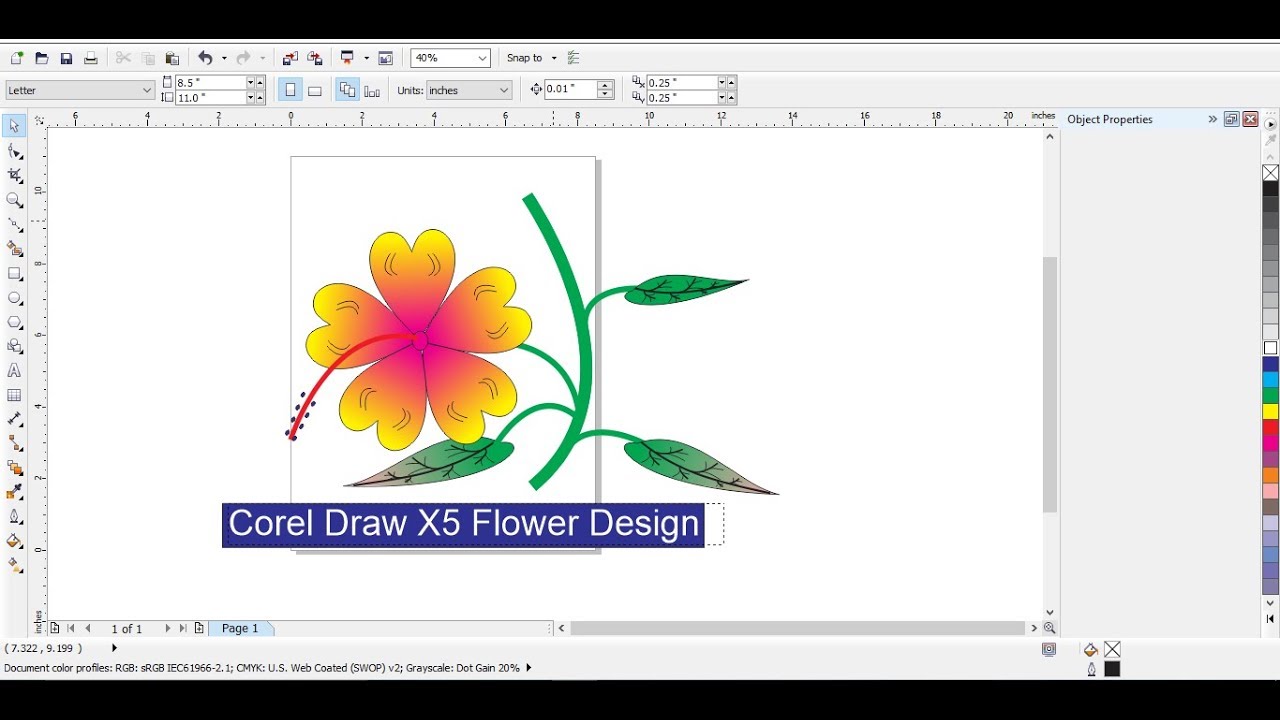This screenshot has height=720, width=1280.
Task: Open the Welcome Screen icon
Action: [386, 58]
